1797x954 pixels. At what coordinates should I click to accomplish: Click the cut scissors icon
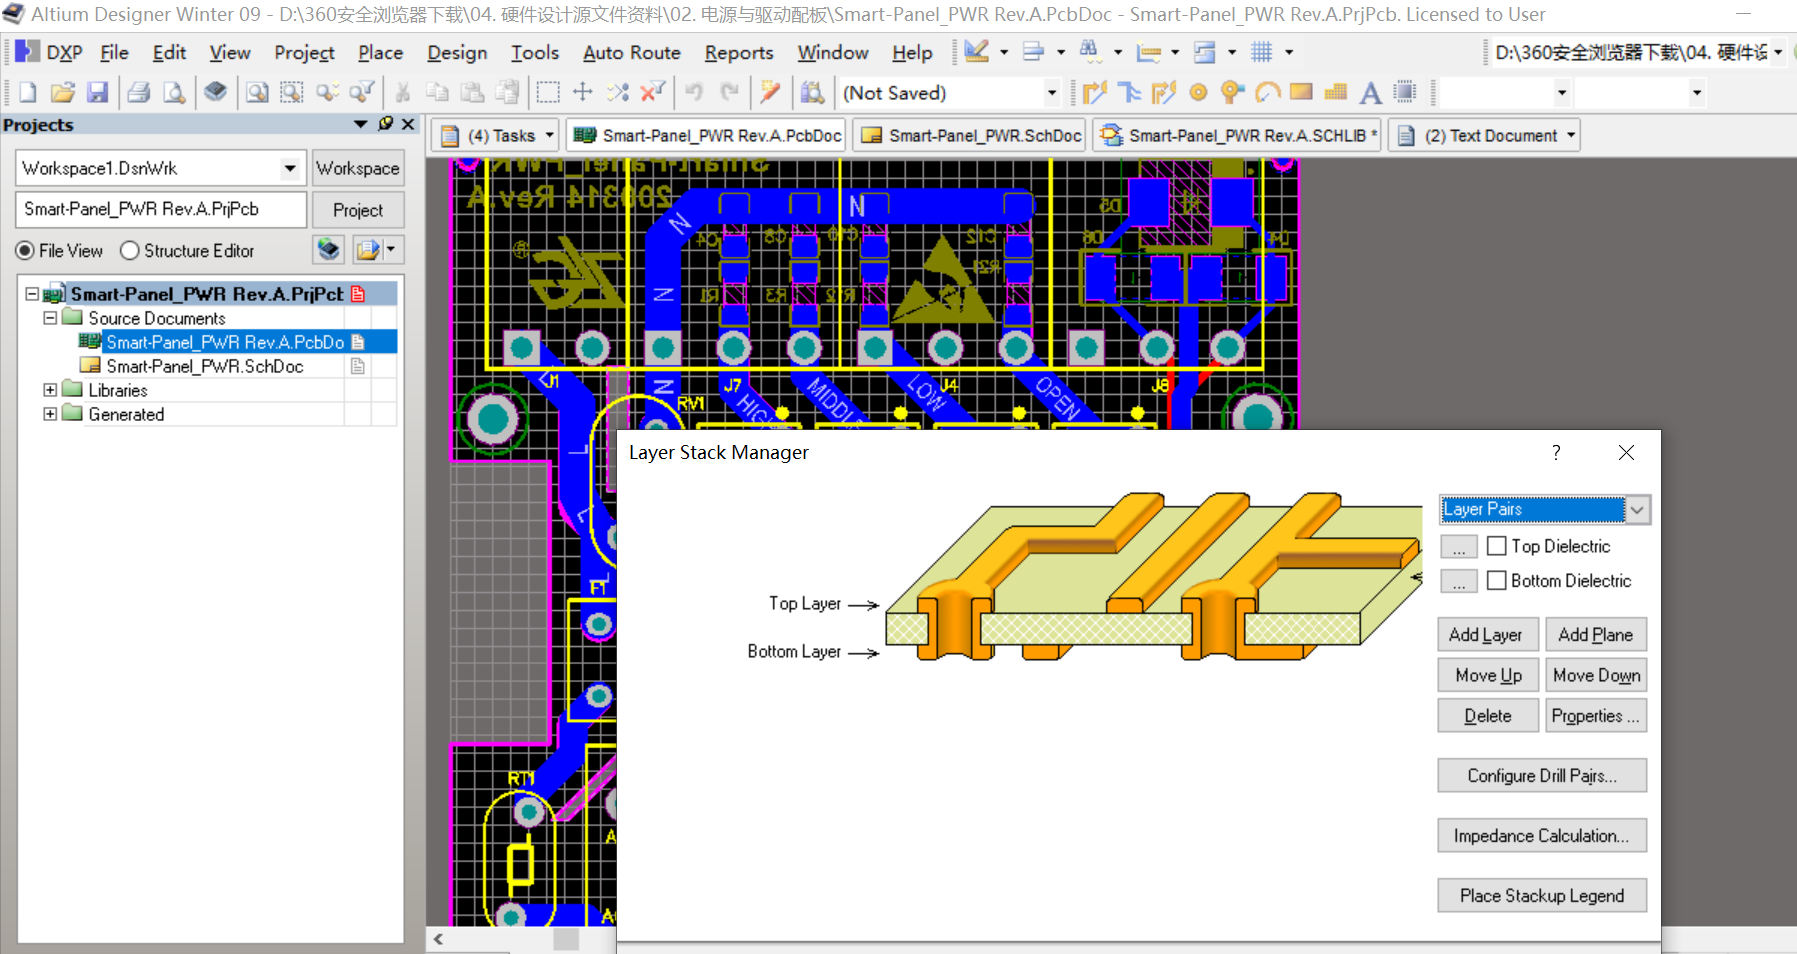tap(402, 93)
